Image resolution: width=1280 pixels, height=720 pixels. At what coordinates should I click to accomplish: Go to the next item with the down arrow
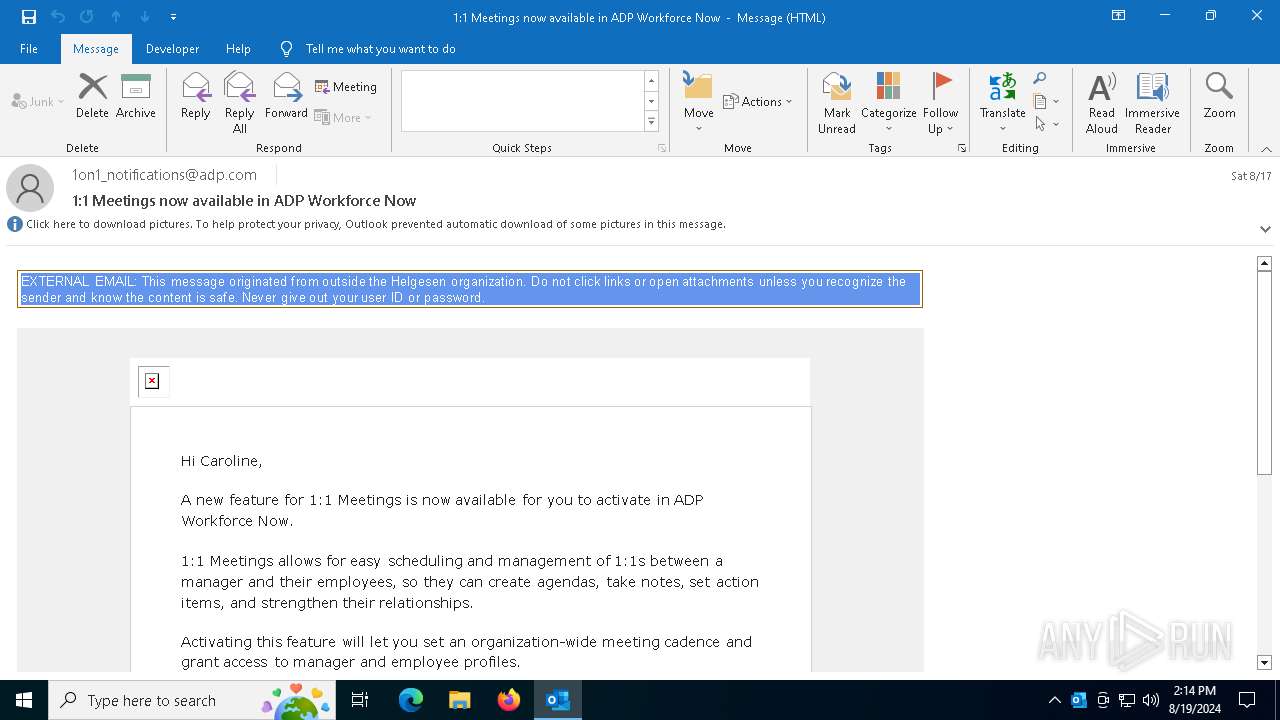point(145,17)
